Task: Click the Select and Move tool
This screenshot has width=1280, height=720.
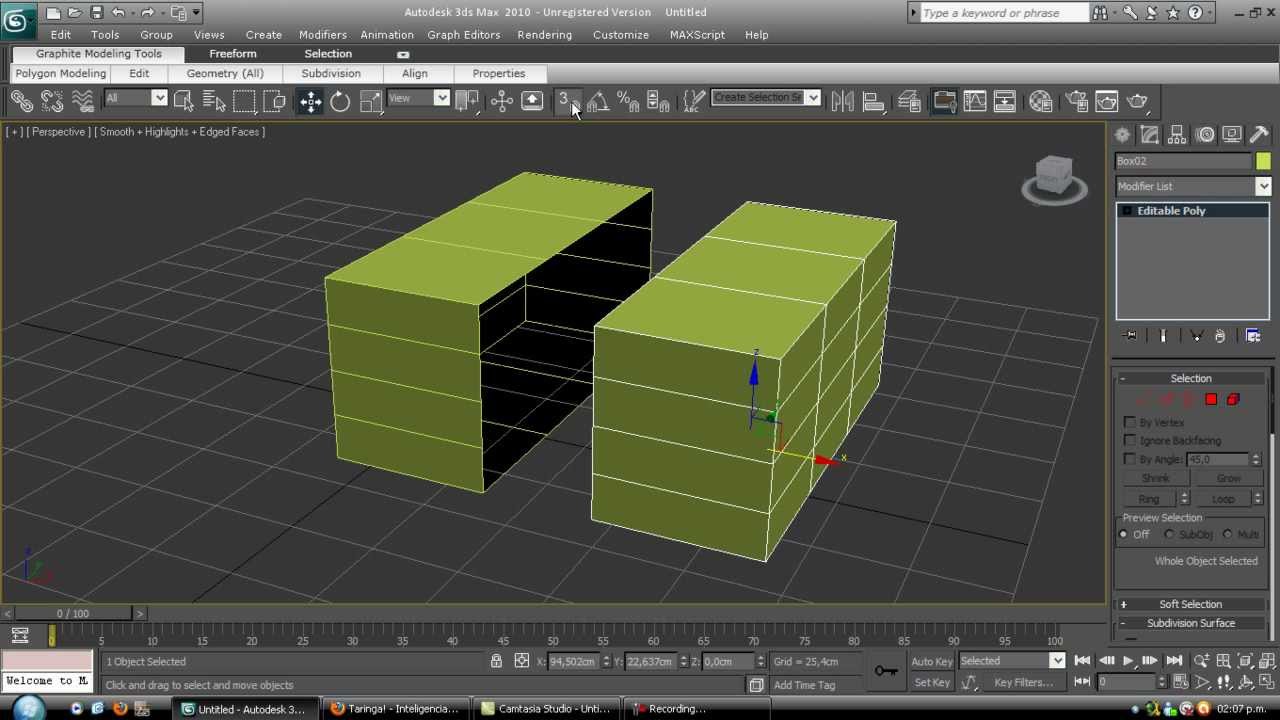Action: [x=310, y=101]
